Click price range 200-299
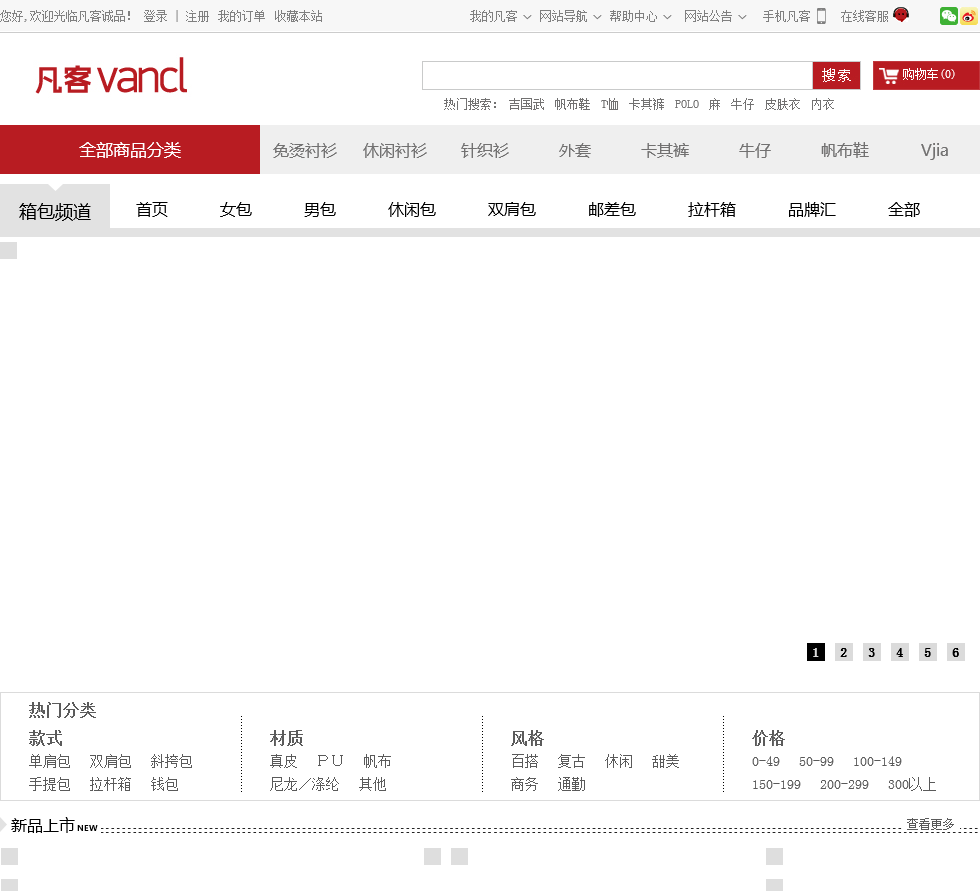Image resolution: width=980 pixels, height=891 pixels. [x=844, y=785]
